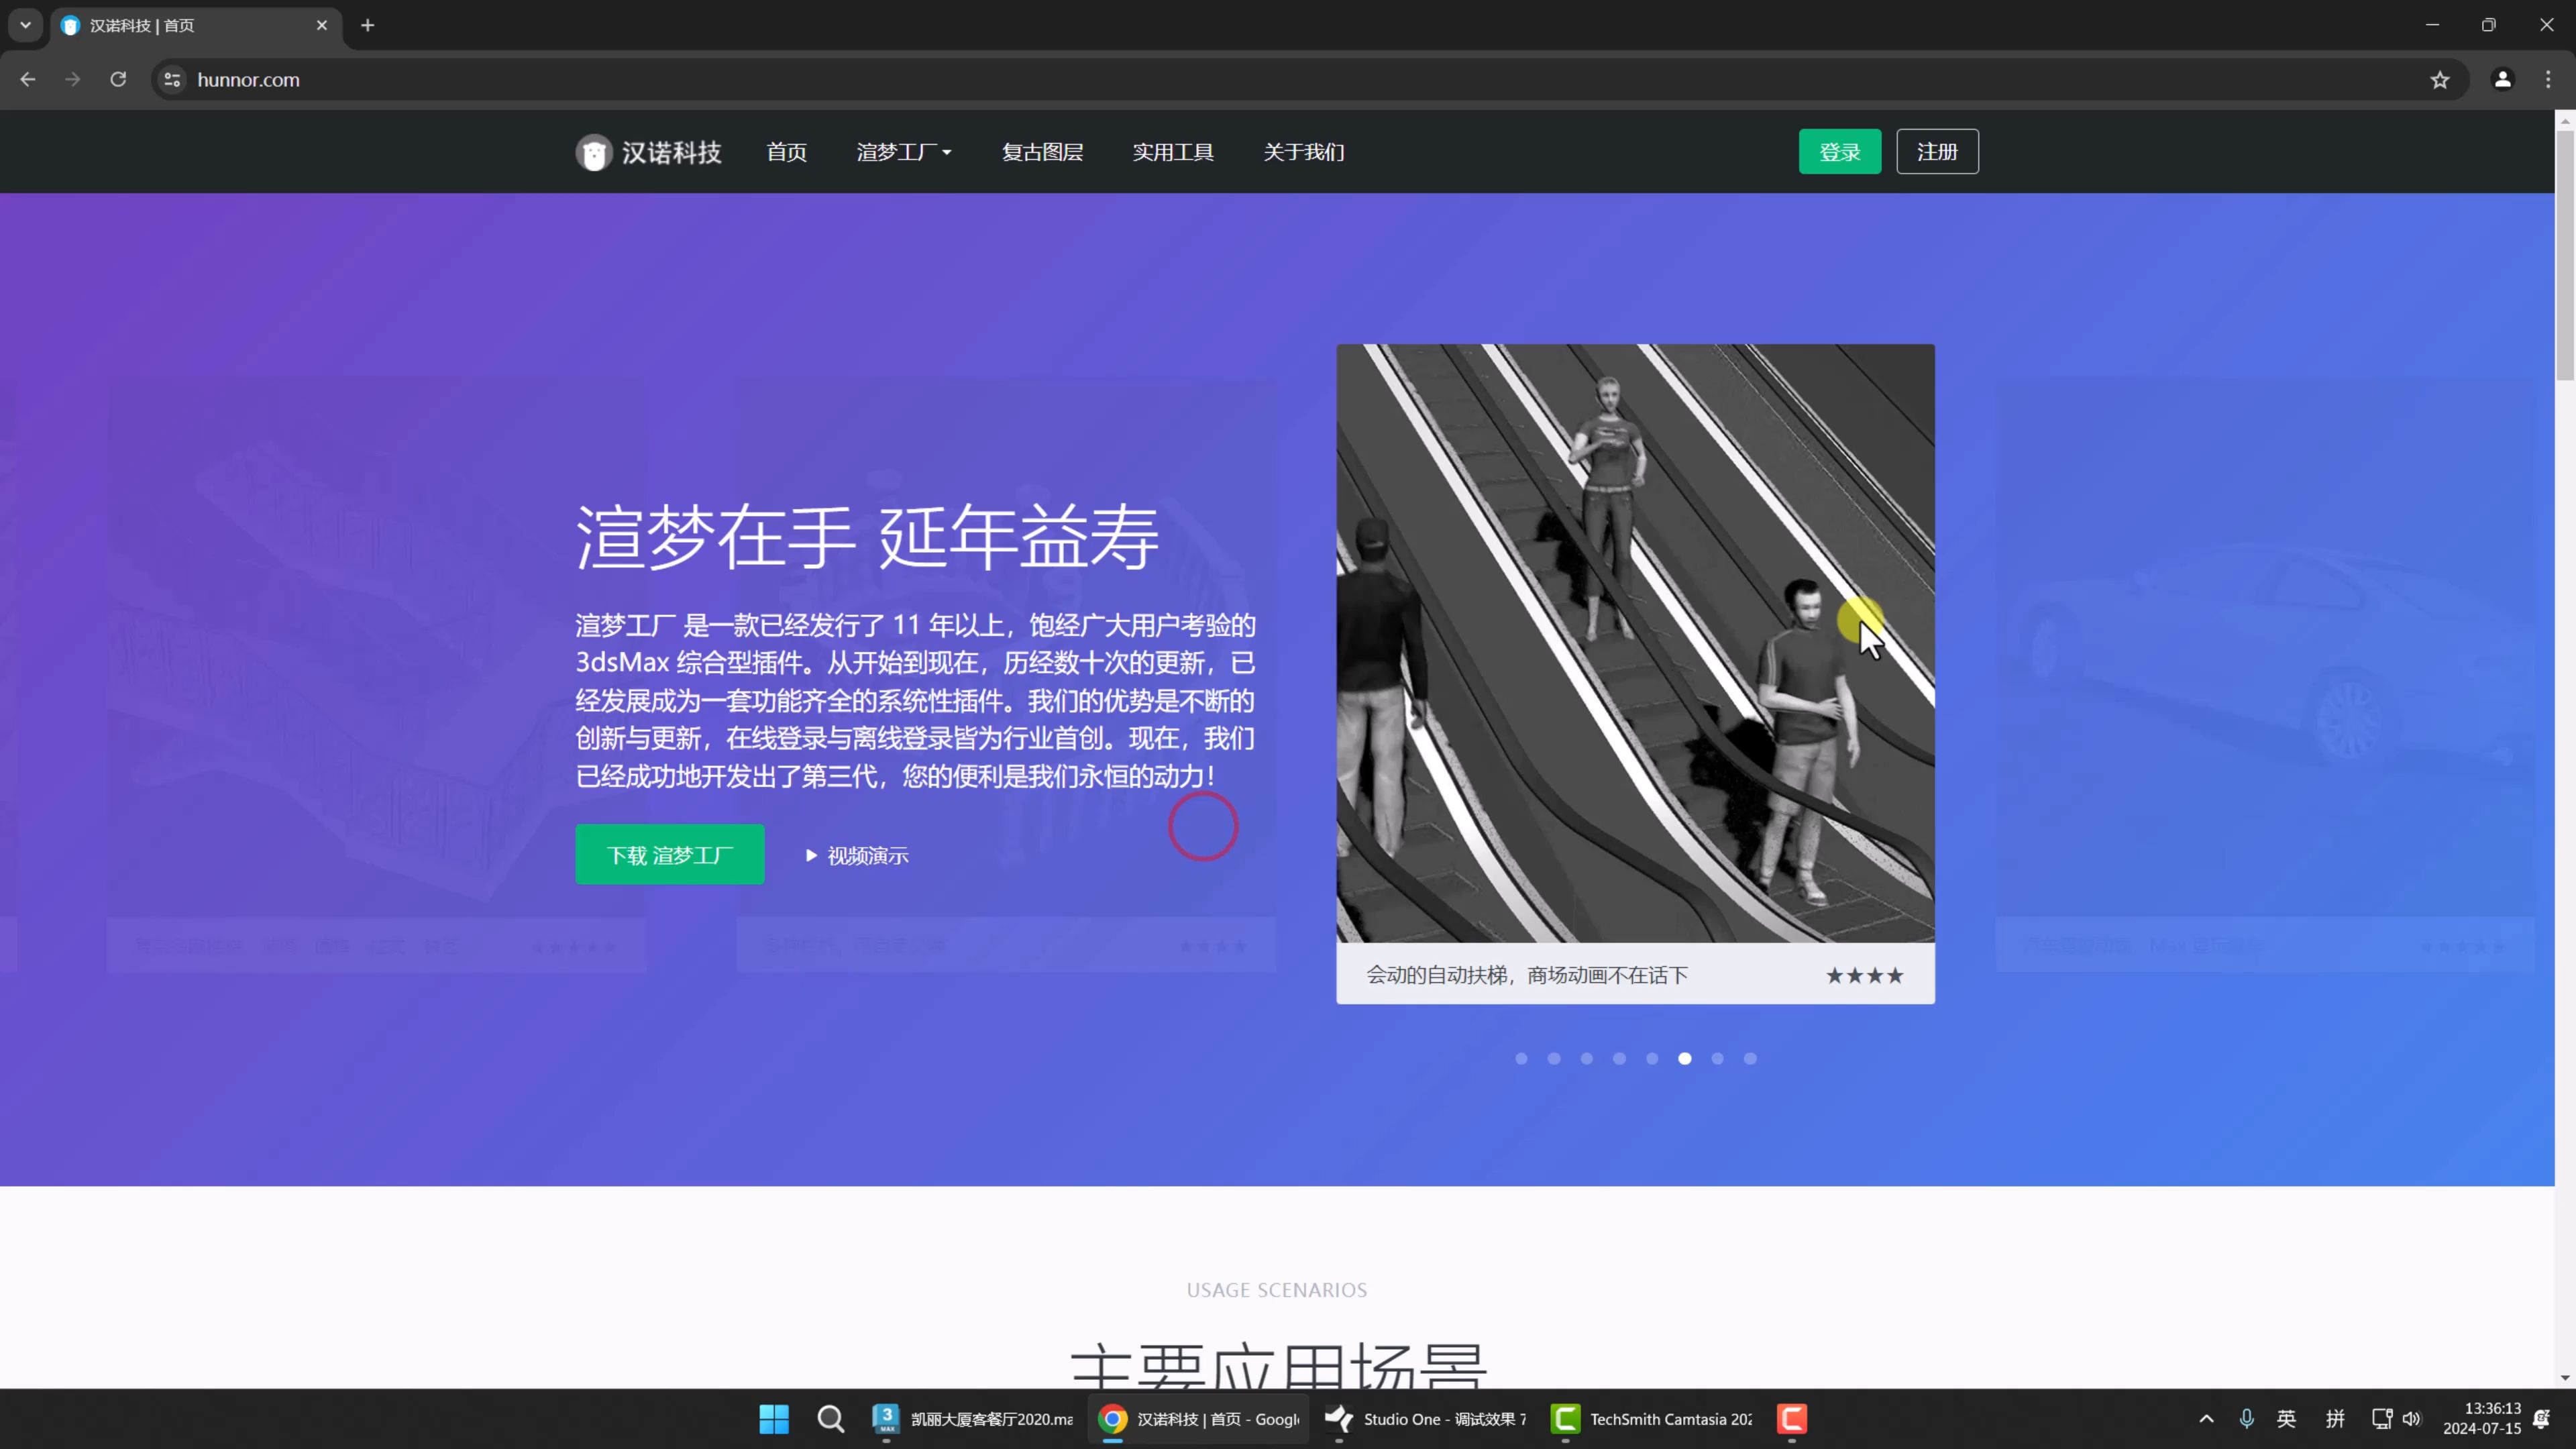Image resolution: width=2576 pixels, height=1449 pixels.
Task: Click the escalator animation thumbnail
Action: tap(1635, 643)
